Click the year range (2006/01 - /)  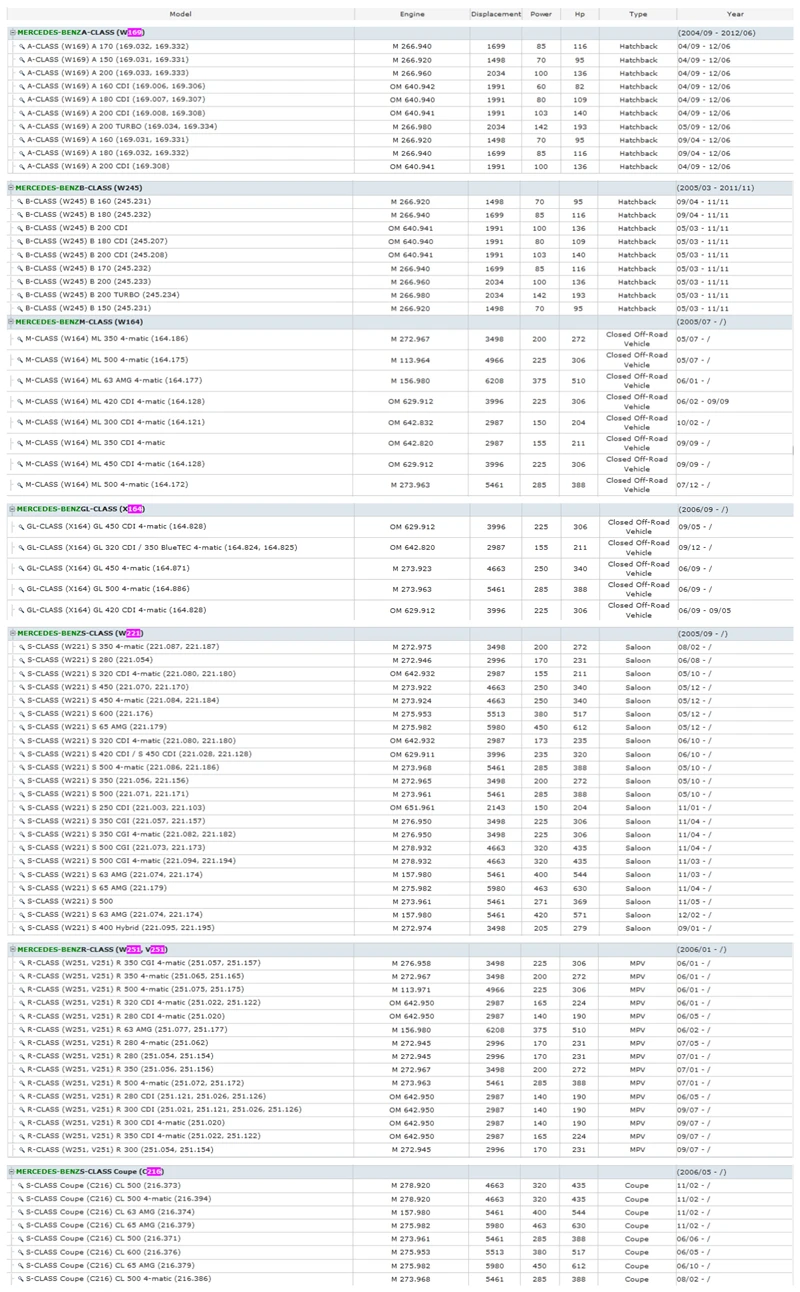pos(704,949)
